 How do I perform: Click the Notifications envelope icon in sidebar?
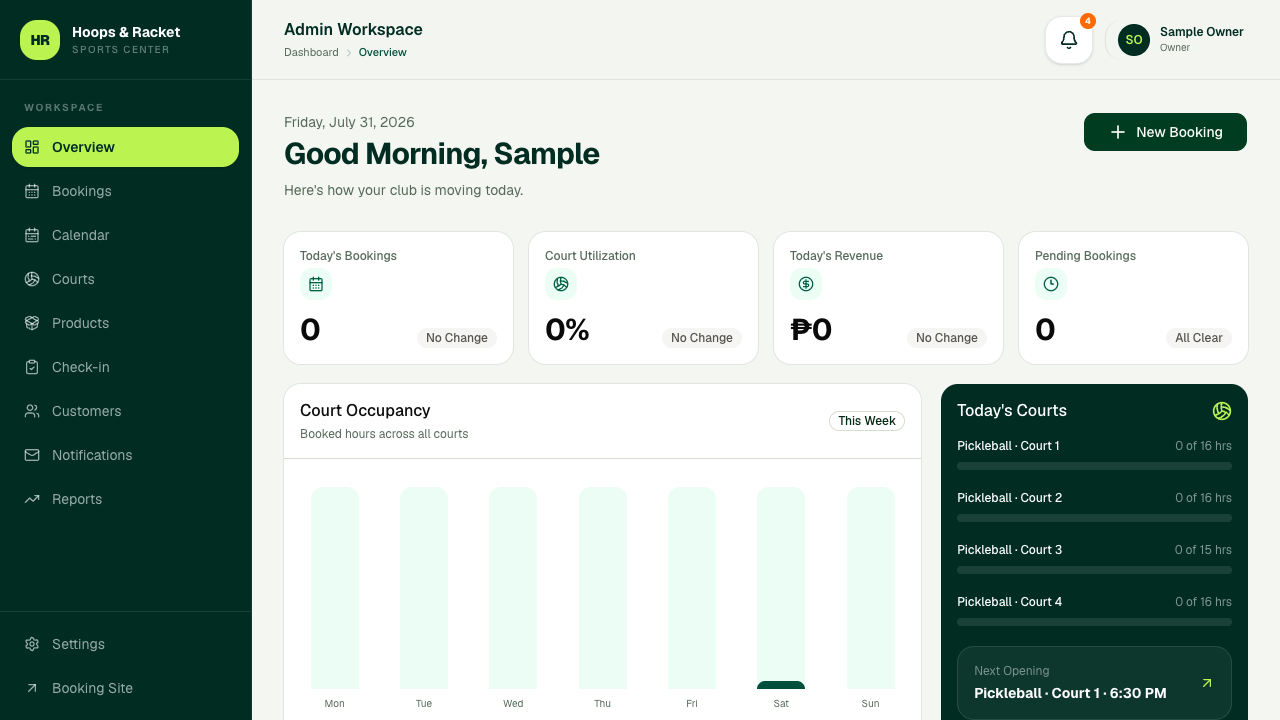pos(32,455)
